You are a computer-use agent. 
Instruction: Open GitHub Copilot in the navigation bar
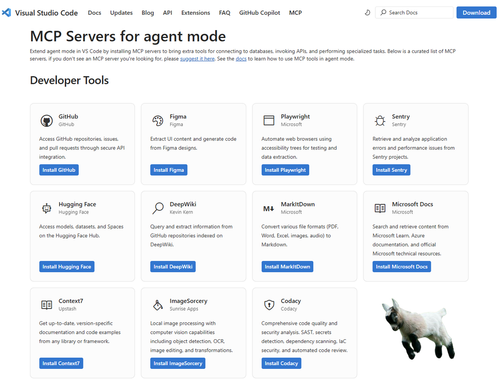[x=259, y=13]
